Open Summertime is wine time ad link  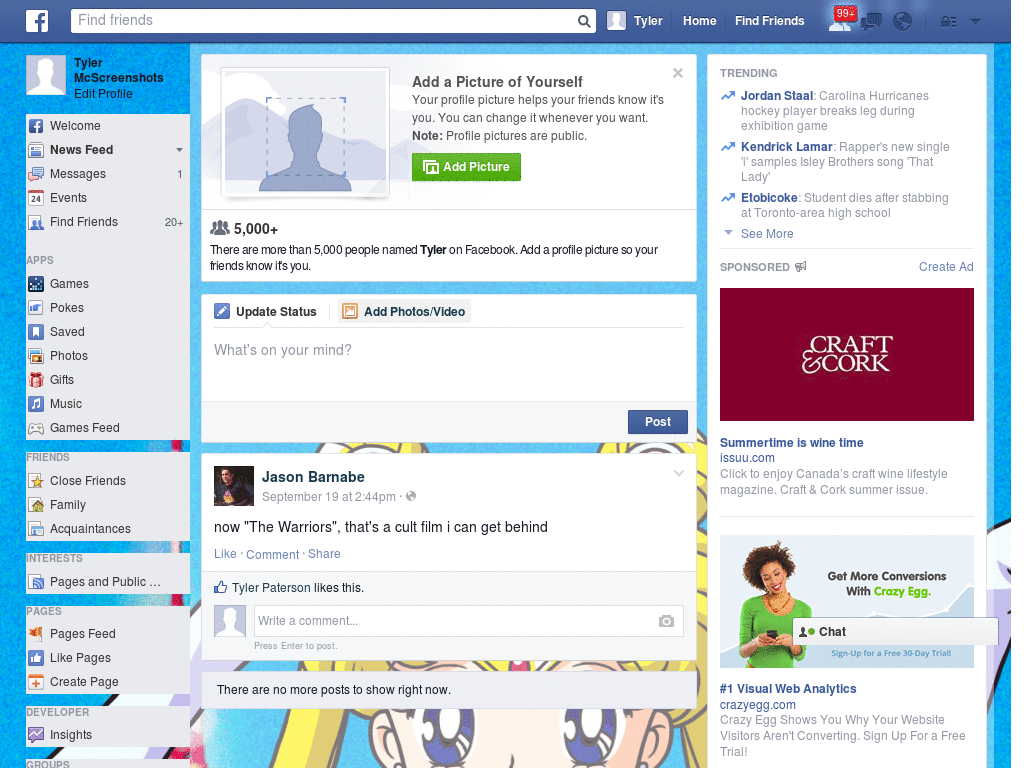(792, 442)
